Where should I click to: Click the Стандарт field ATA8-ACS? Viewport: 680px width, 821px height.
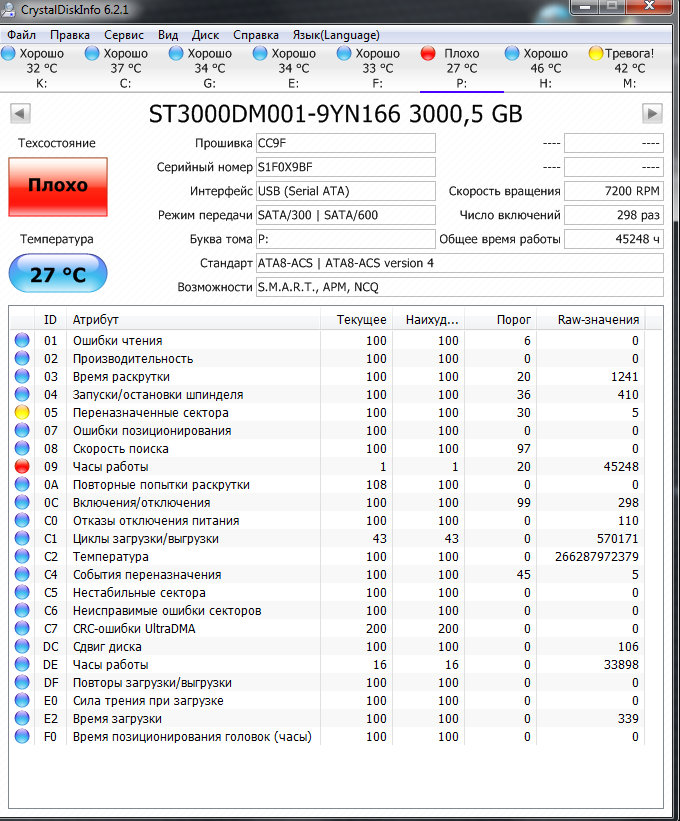tap(460, 263)
